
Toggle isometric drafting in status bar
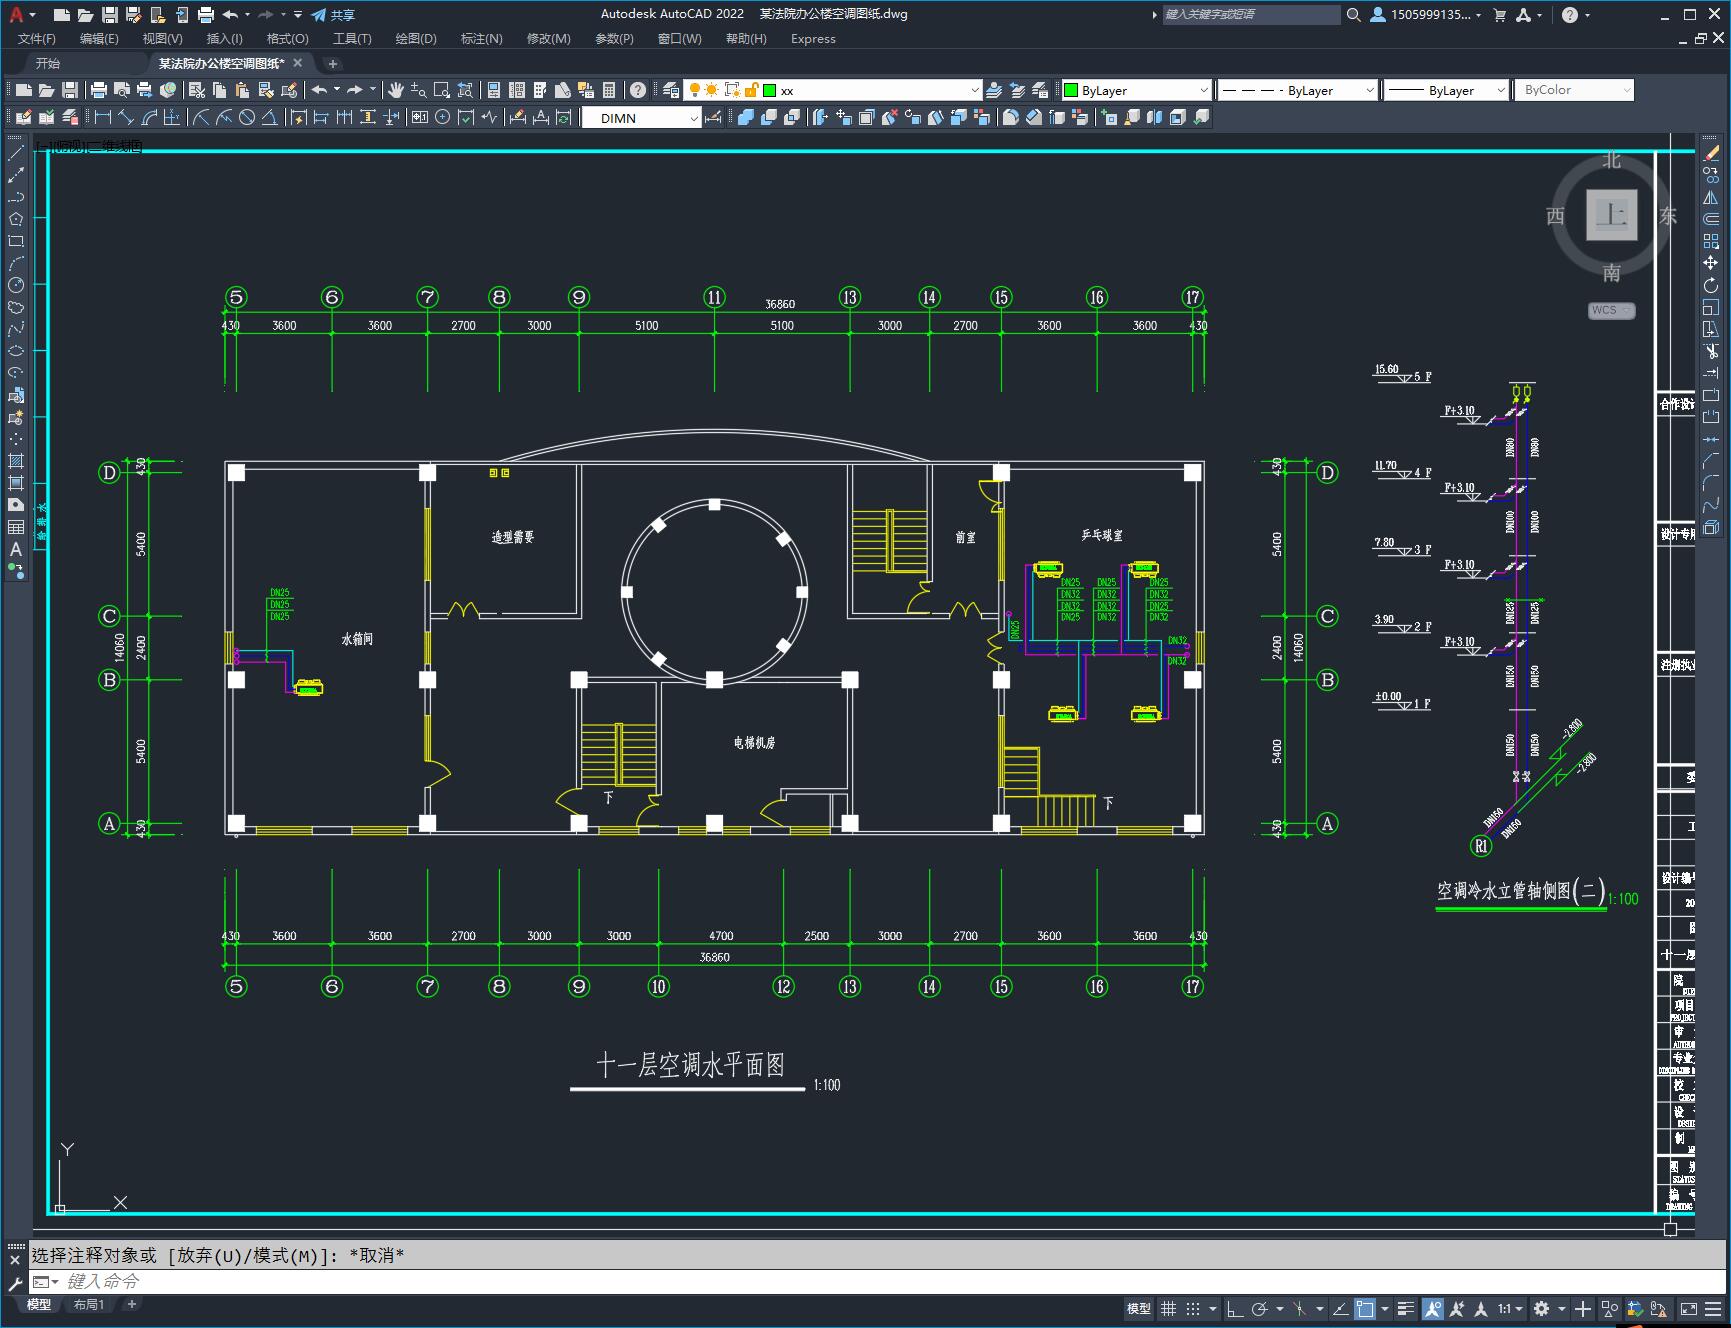(1299, 1308)
